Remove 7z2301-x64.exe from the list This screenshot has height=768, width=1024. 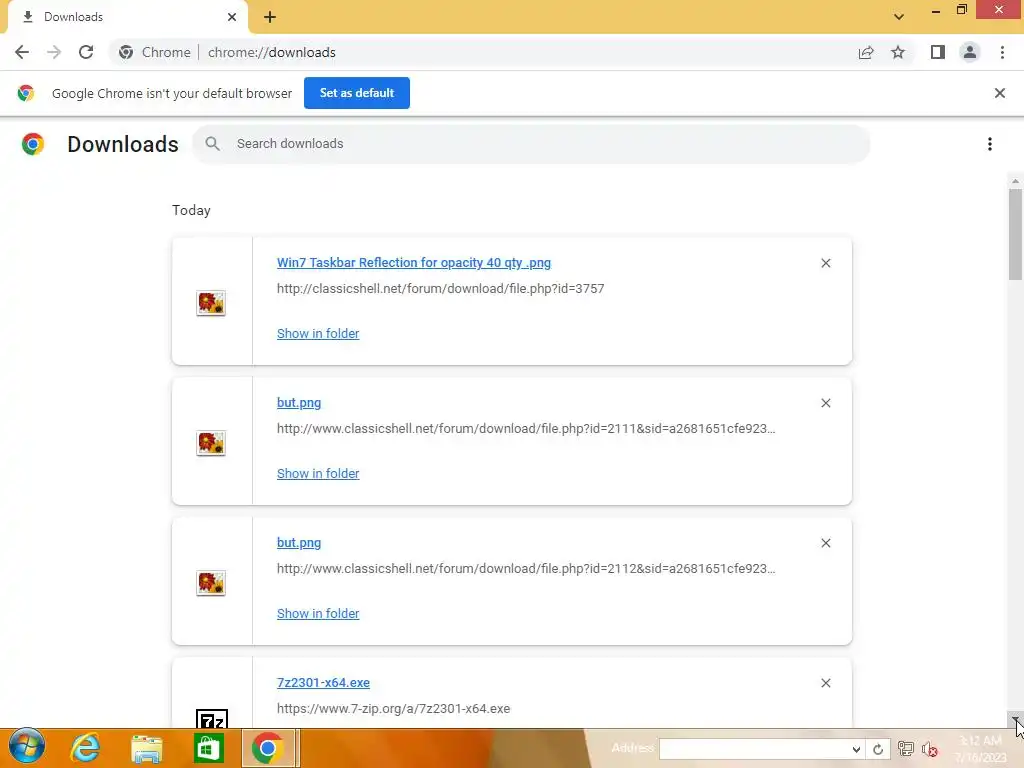(x=825, y=682)
